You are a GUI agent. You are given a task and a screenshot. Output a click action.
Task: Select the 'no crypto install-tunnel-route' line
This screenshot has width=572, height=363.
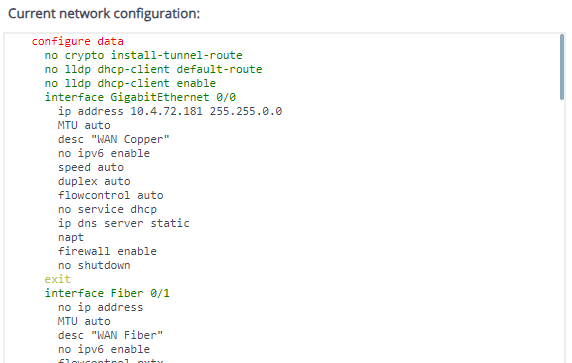(143, 55)
